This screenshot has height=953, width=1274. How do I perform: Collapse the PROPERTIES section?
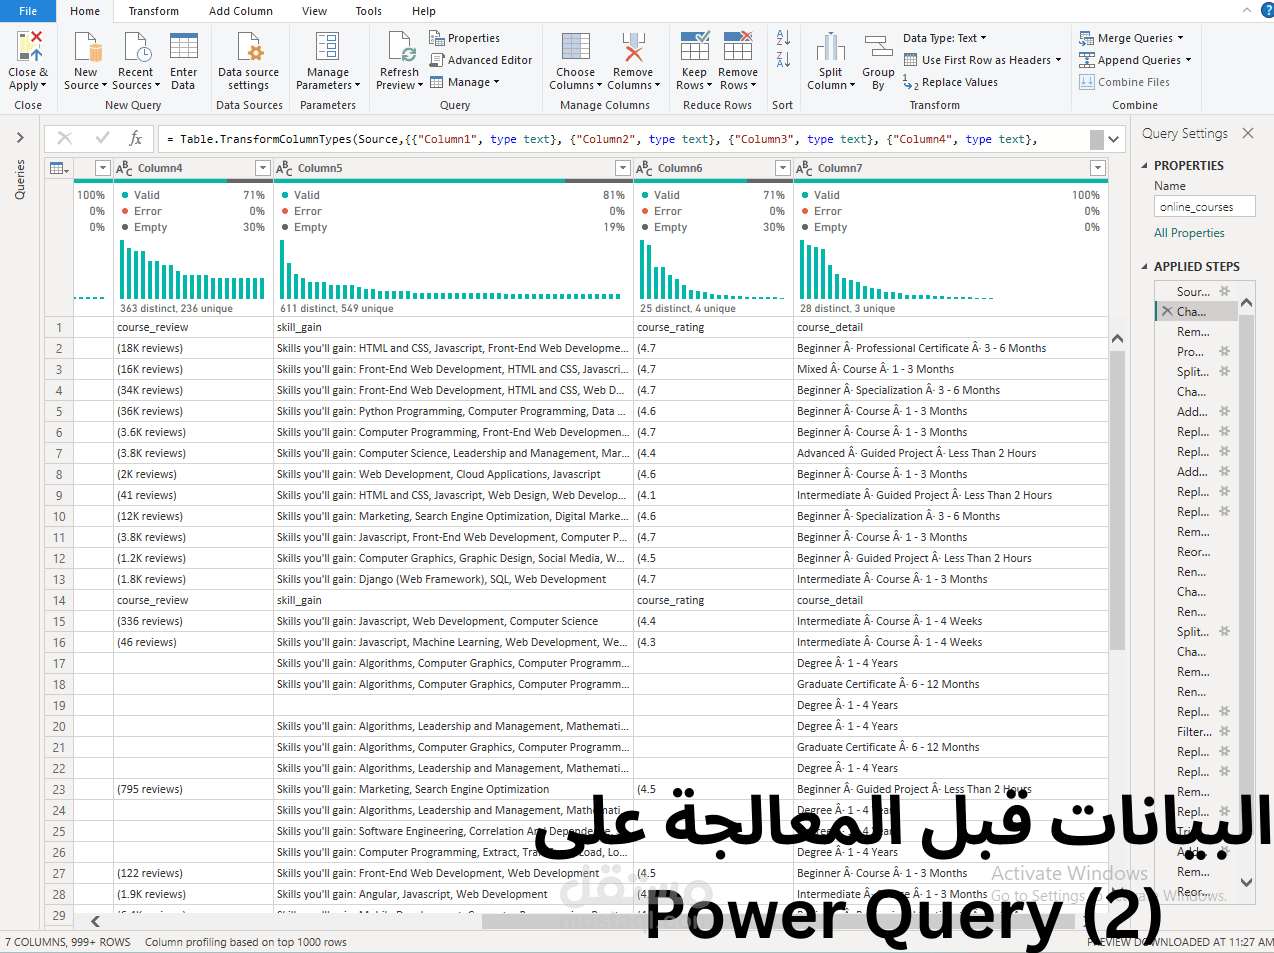(1145, 166)
